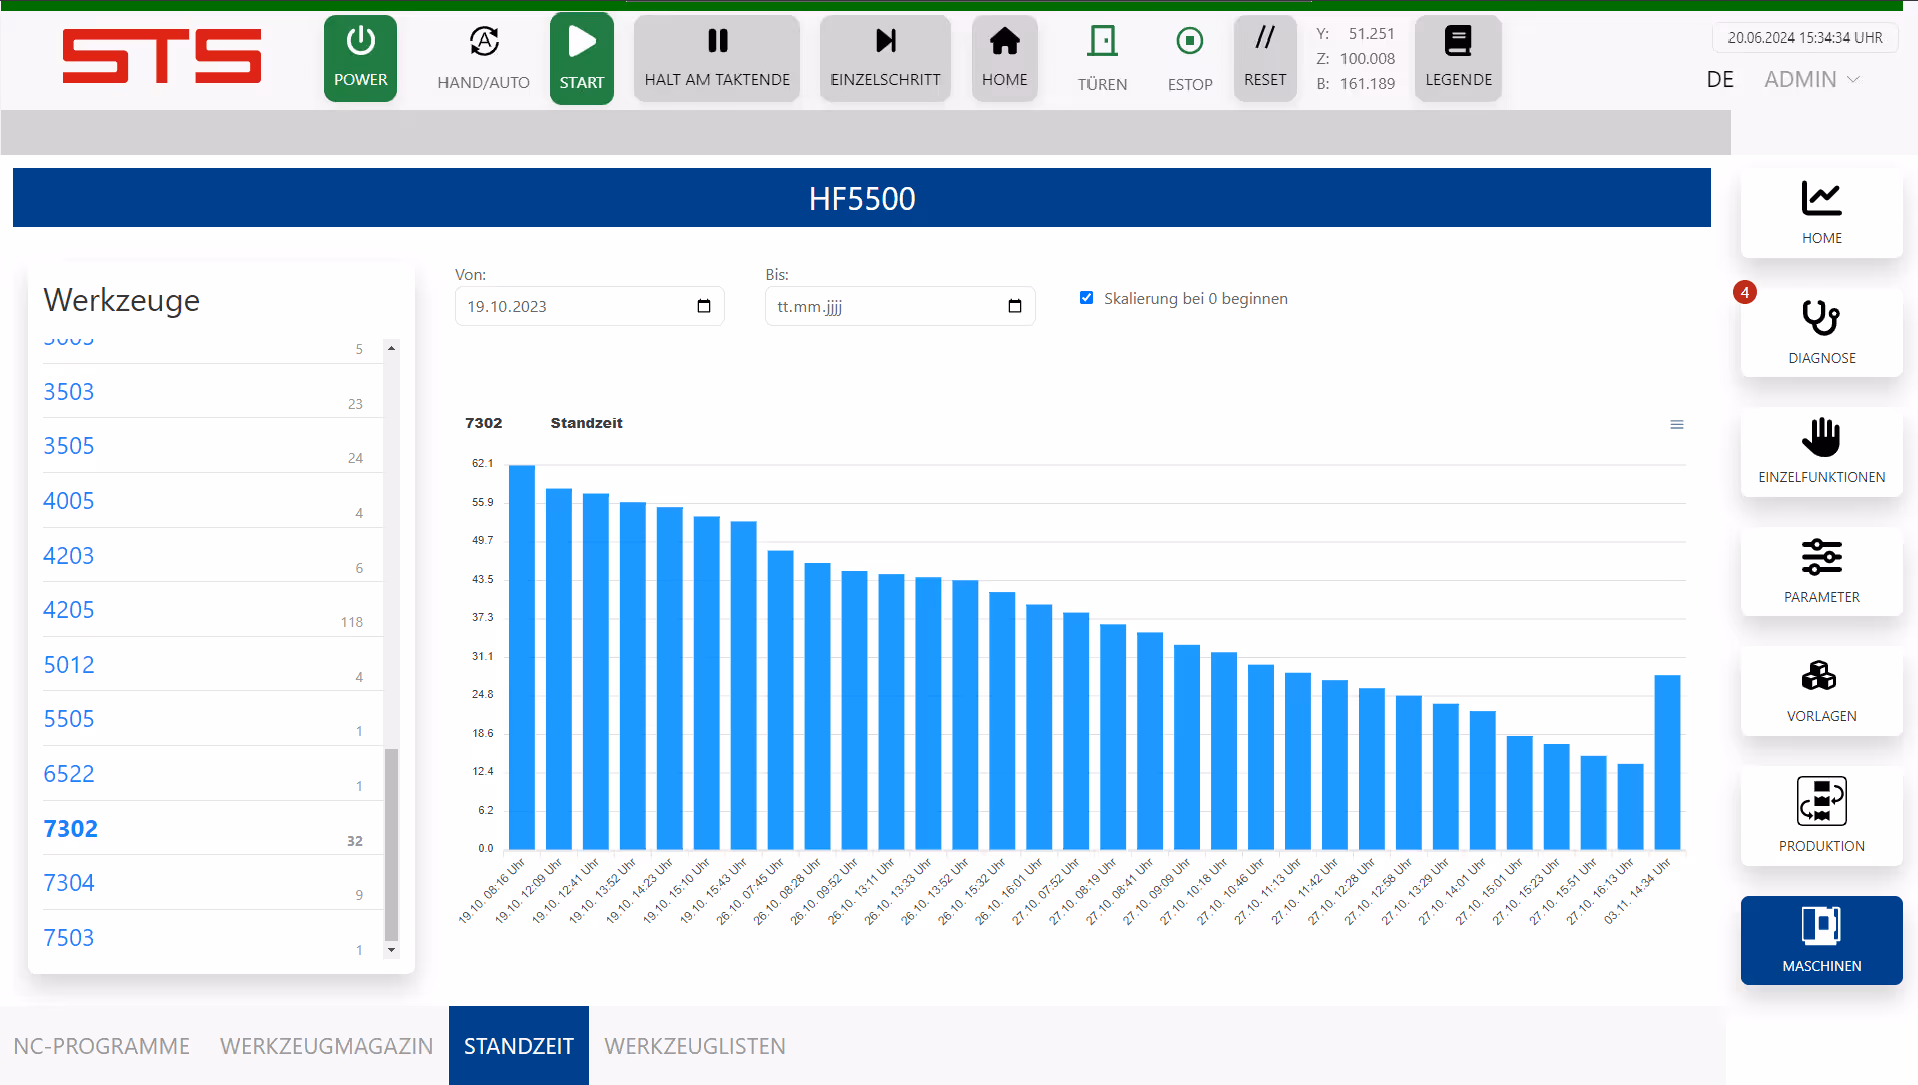Open the Von date picker calendar
Viewport: 1918px width, 1085px height.
coord(704,306)
